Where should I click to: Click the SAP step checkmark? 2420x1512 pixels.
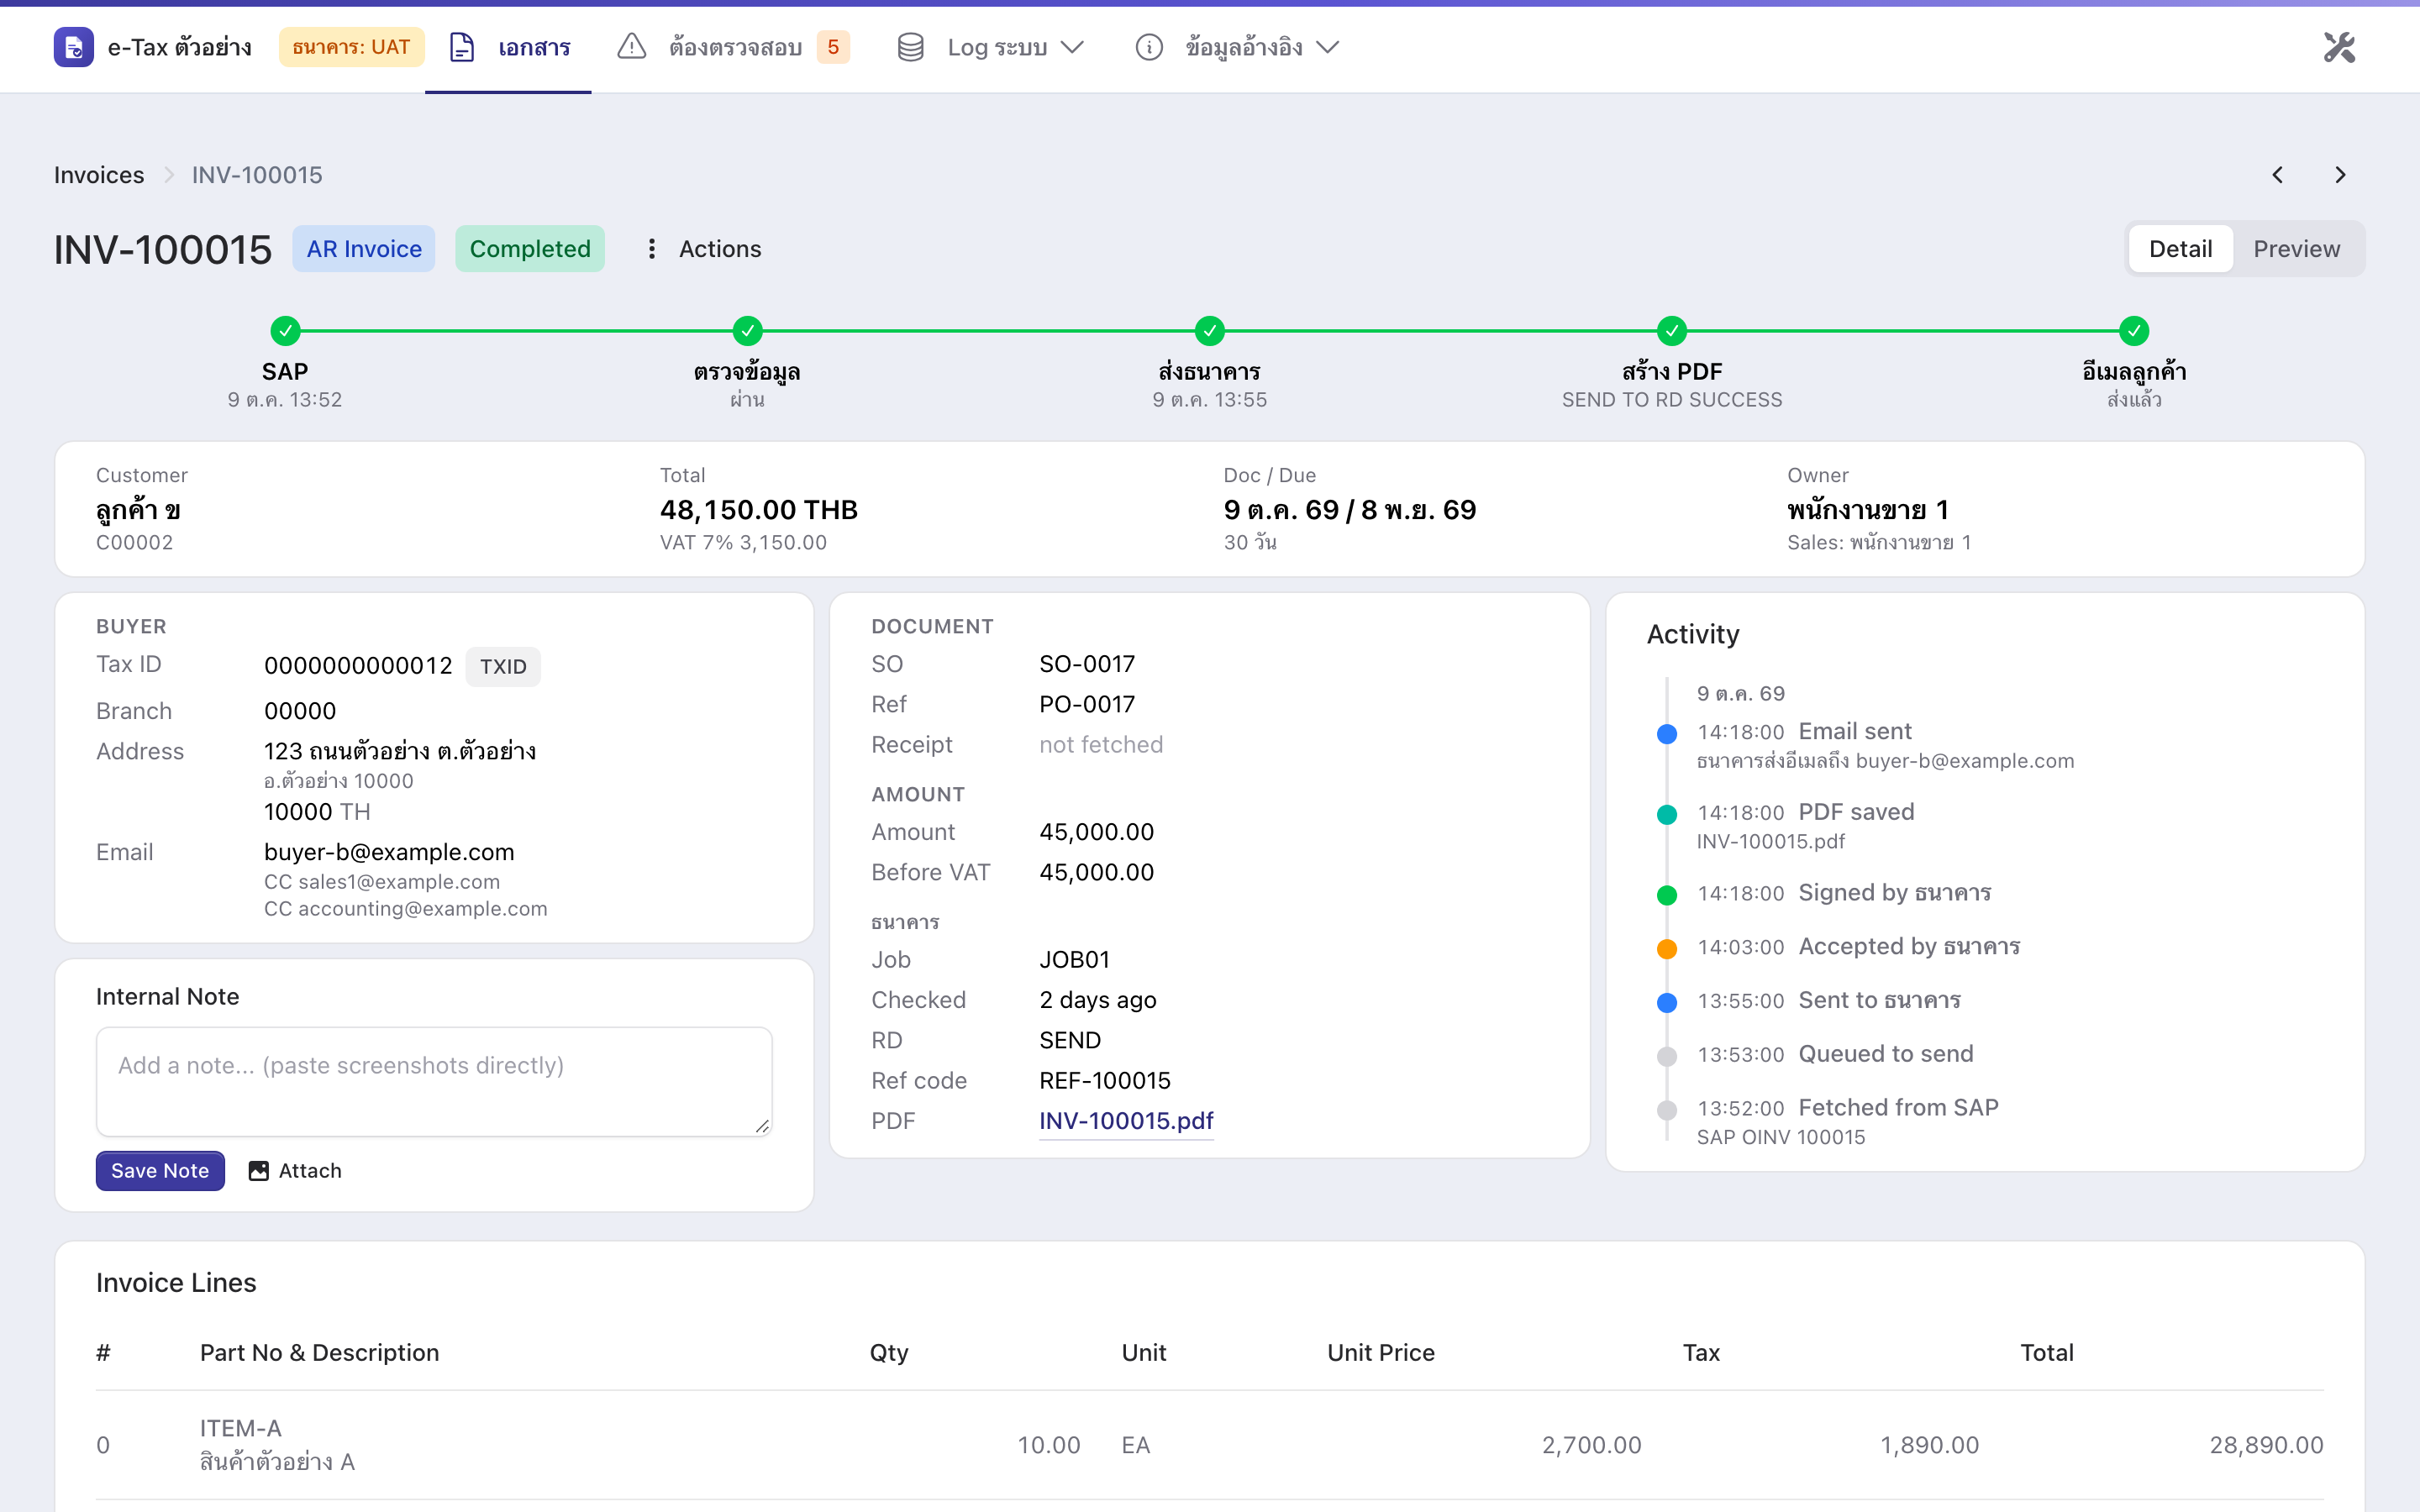pos(285,330)
